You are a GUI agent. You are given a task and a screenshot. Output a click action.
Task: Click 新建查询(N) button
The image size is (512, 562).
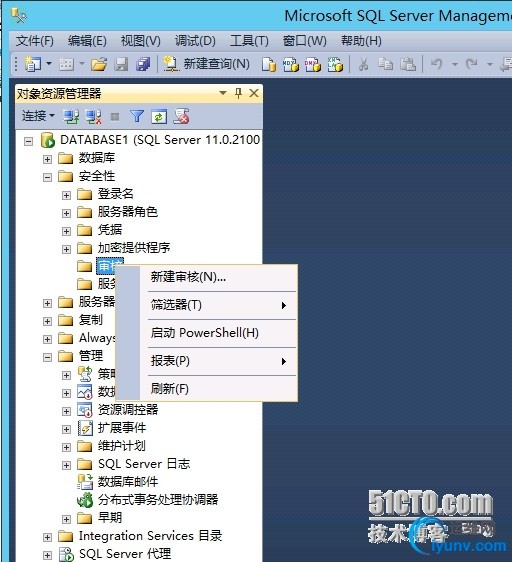pos(207,64)
